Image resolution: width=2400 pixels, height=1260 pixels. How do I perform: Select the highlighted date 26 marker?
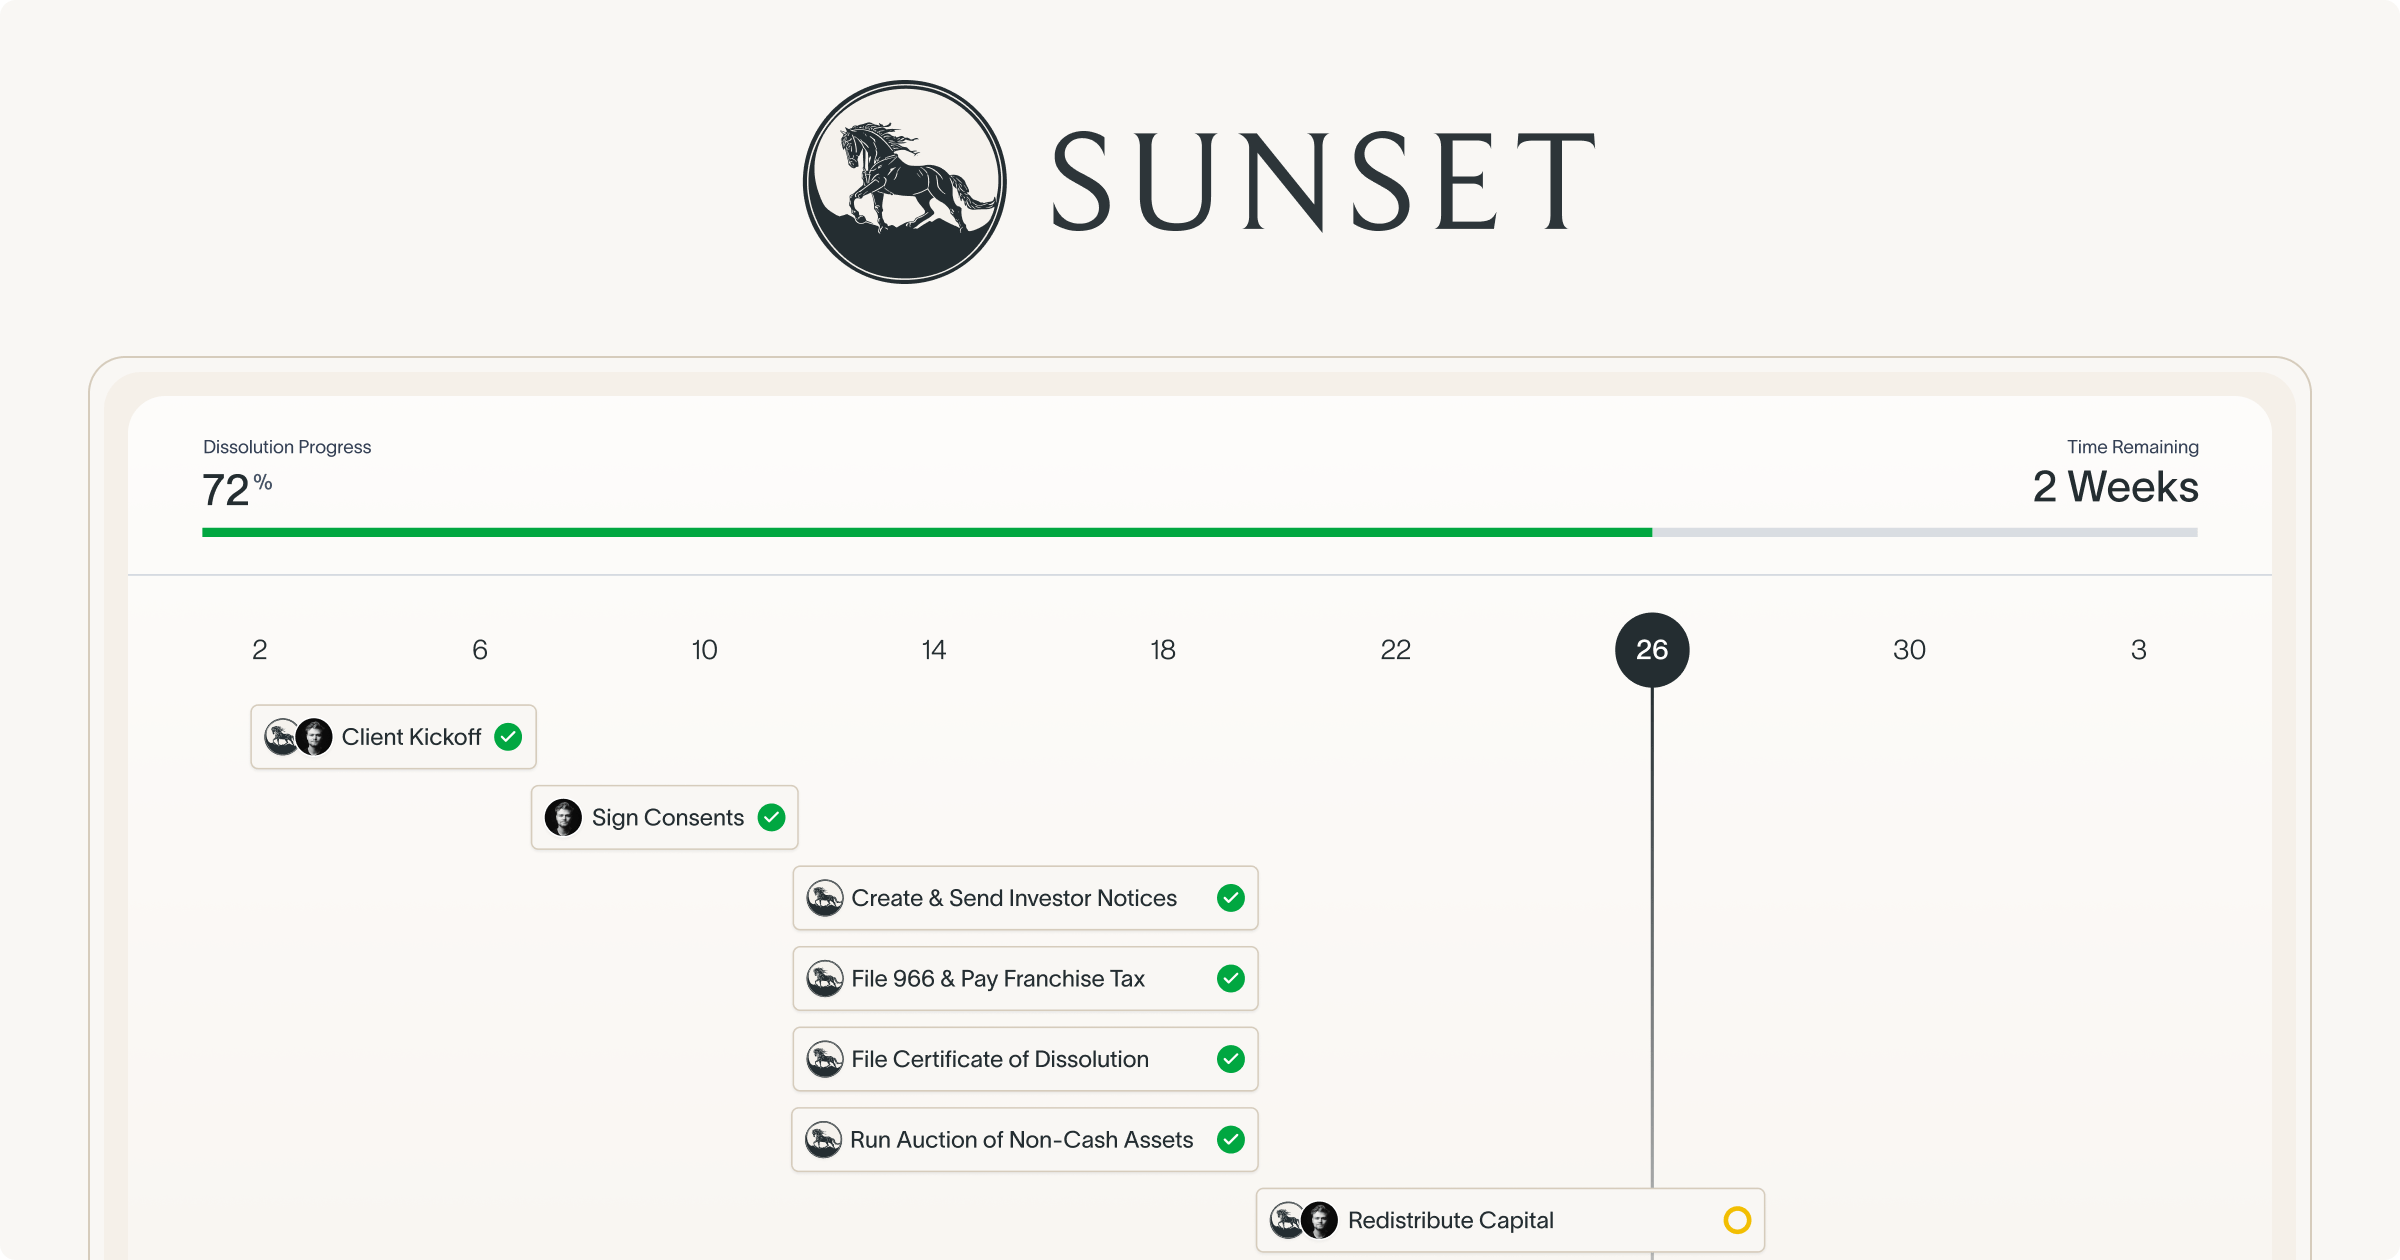[x=1652, y=649]
